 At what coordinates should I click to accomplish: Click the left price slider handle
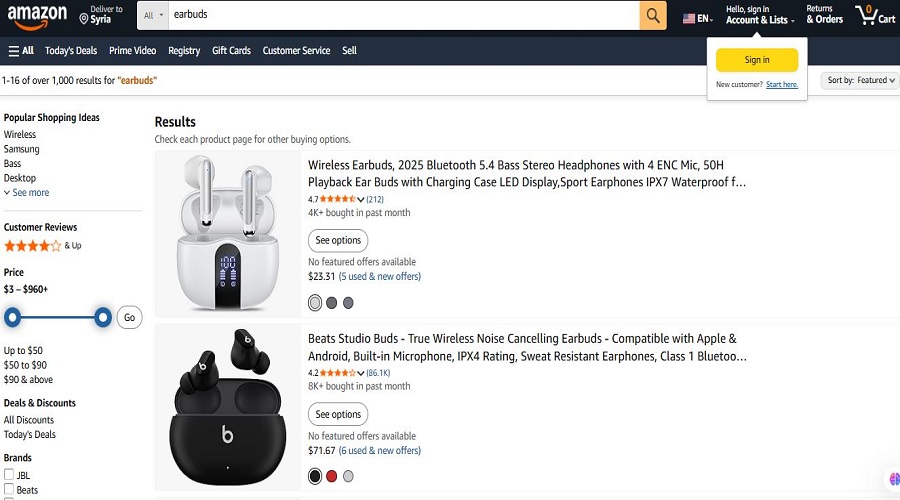[12, 318]
